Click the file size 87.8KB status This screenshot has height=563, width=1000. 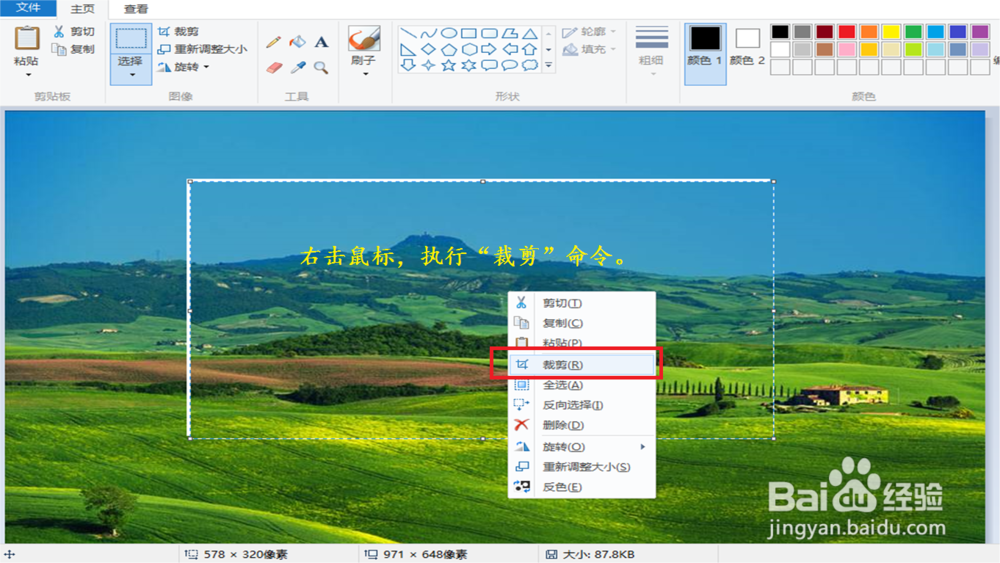click(x=590, y=554)
